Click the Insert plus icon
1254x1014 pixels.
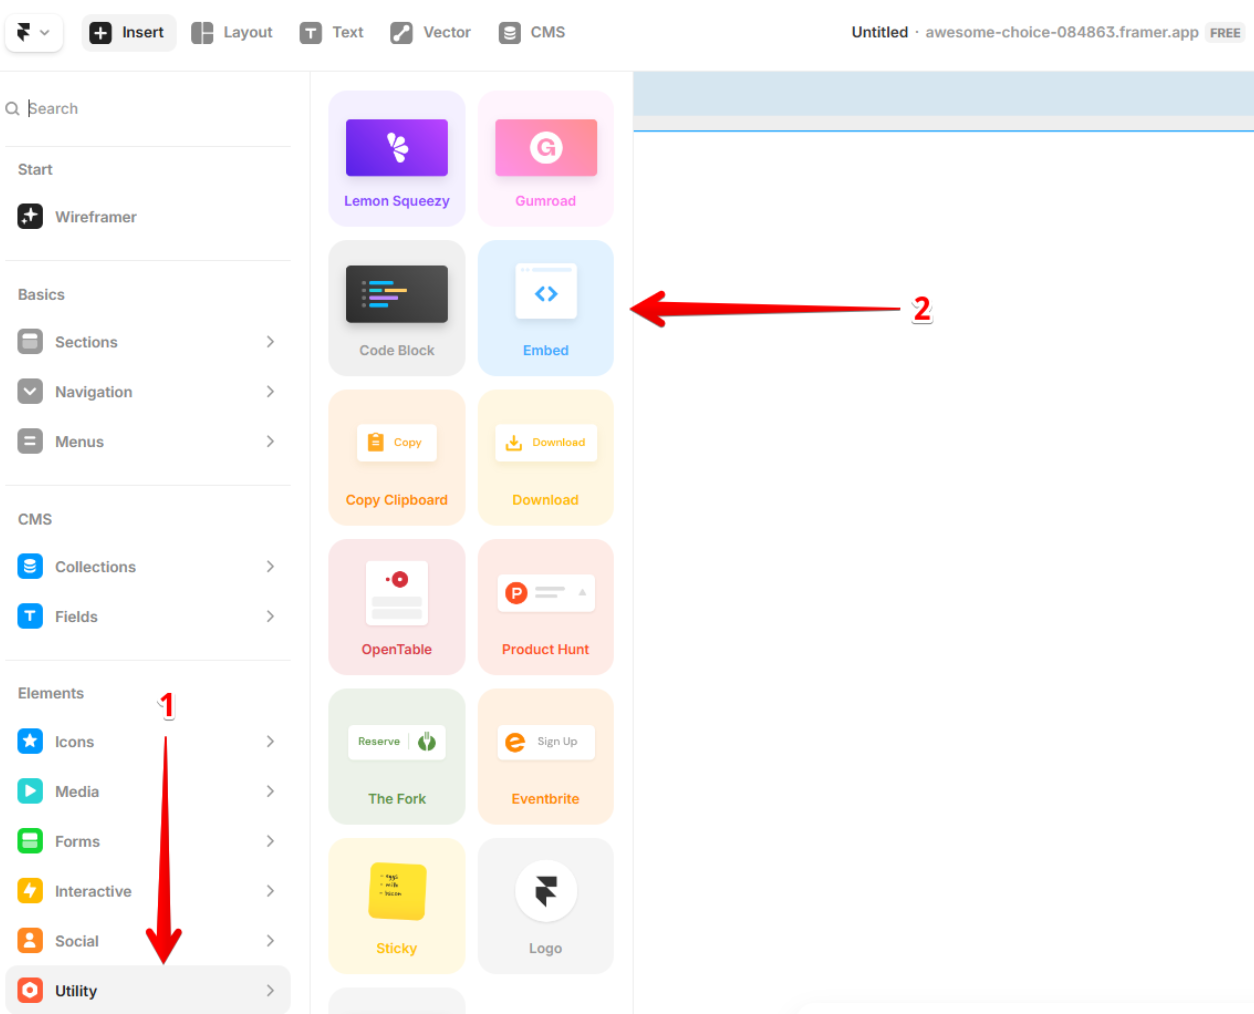click(100, 33)
